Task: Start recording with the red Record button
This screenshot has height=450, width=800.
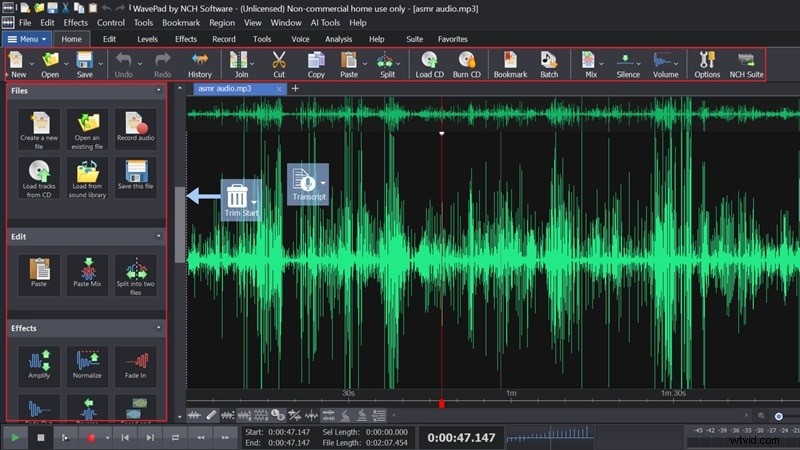Action: 91,438
